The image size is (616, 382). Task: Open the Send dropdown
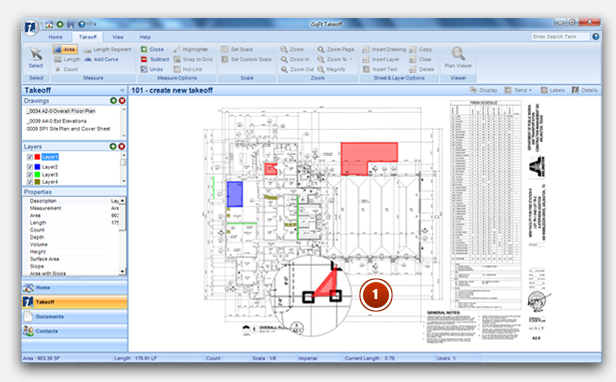pyautogui.click(x=518, y=90)
